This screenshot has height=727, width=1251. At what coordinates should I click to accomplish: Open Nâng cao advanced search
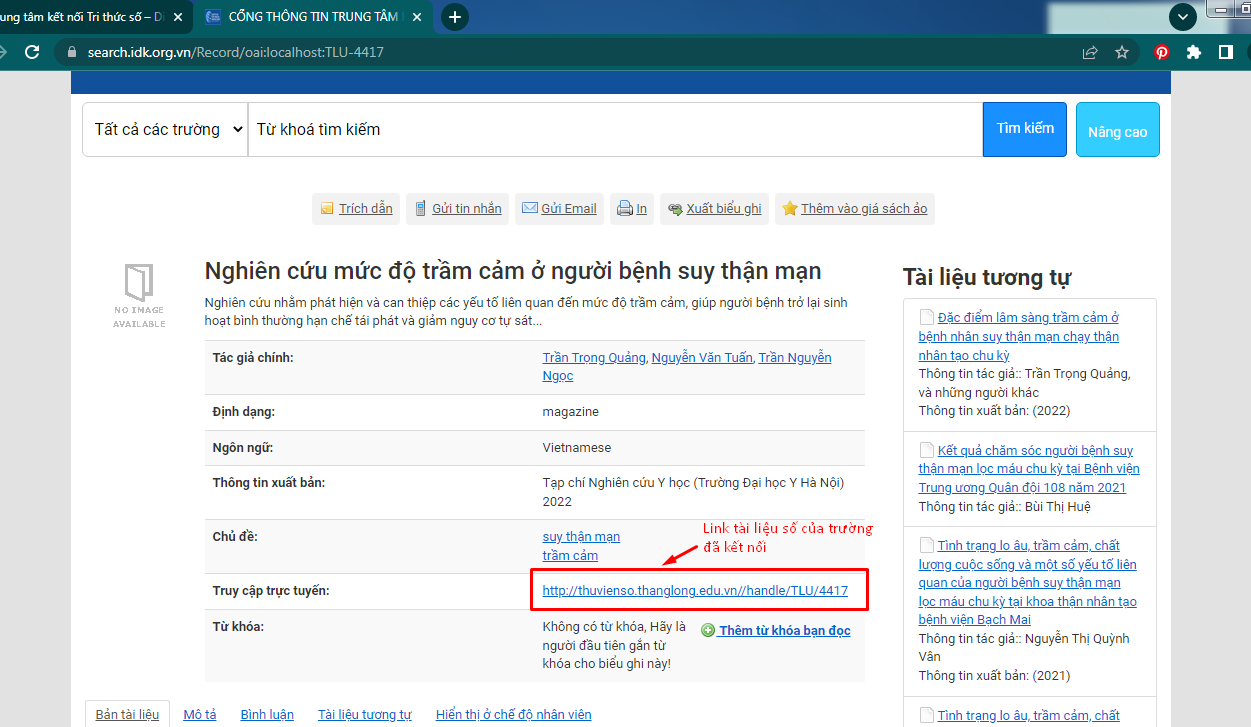pos(1118,130)
